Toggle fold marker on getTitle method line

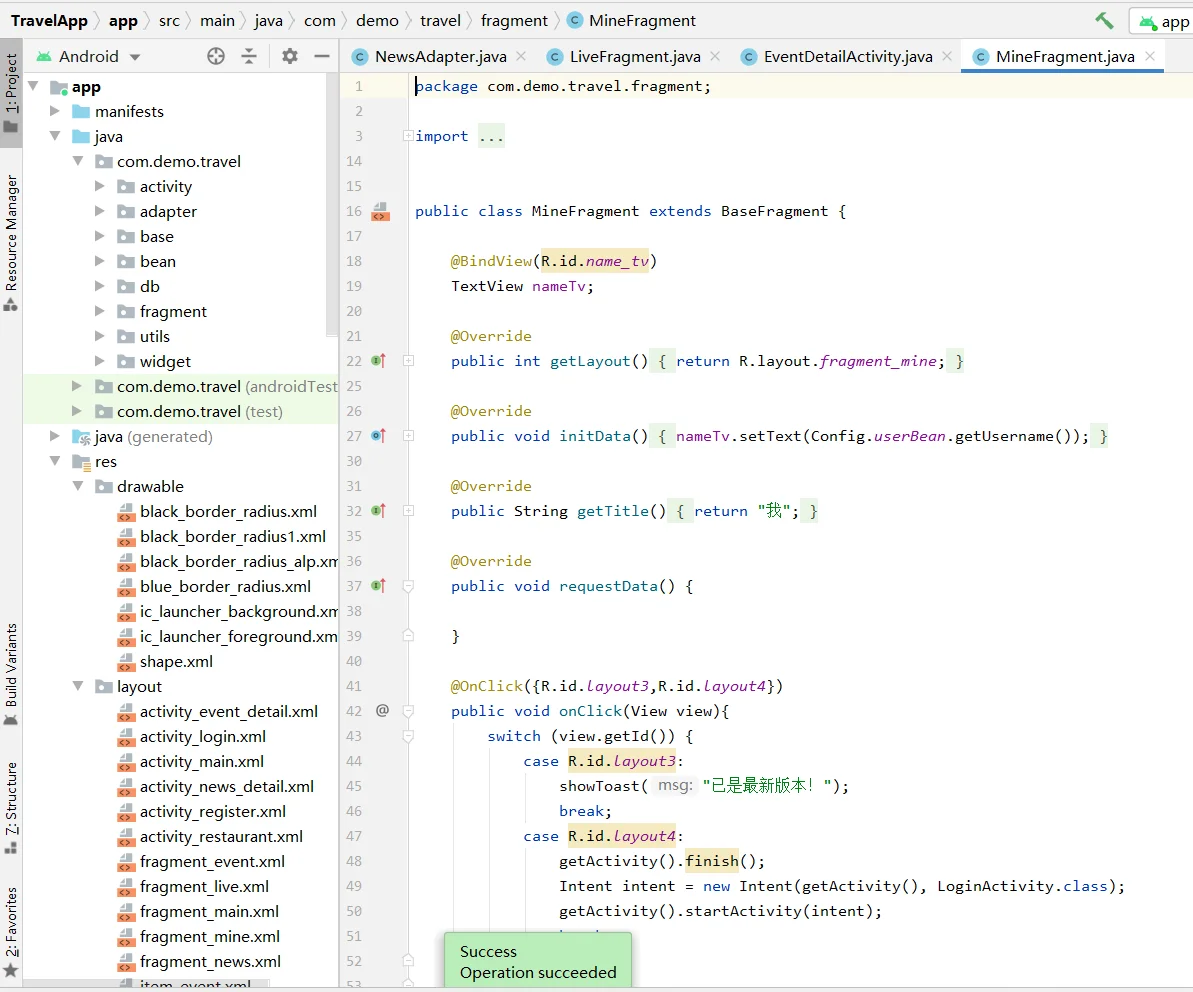point(408,511)
